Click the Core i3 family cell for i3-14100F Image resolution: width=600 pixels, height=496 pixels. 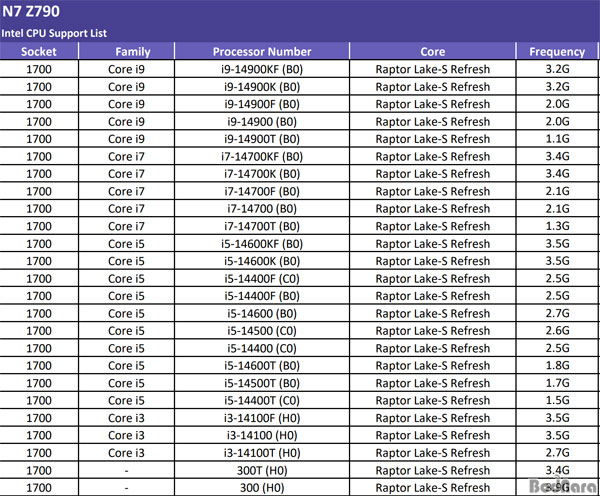(x=126, y=418)
